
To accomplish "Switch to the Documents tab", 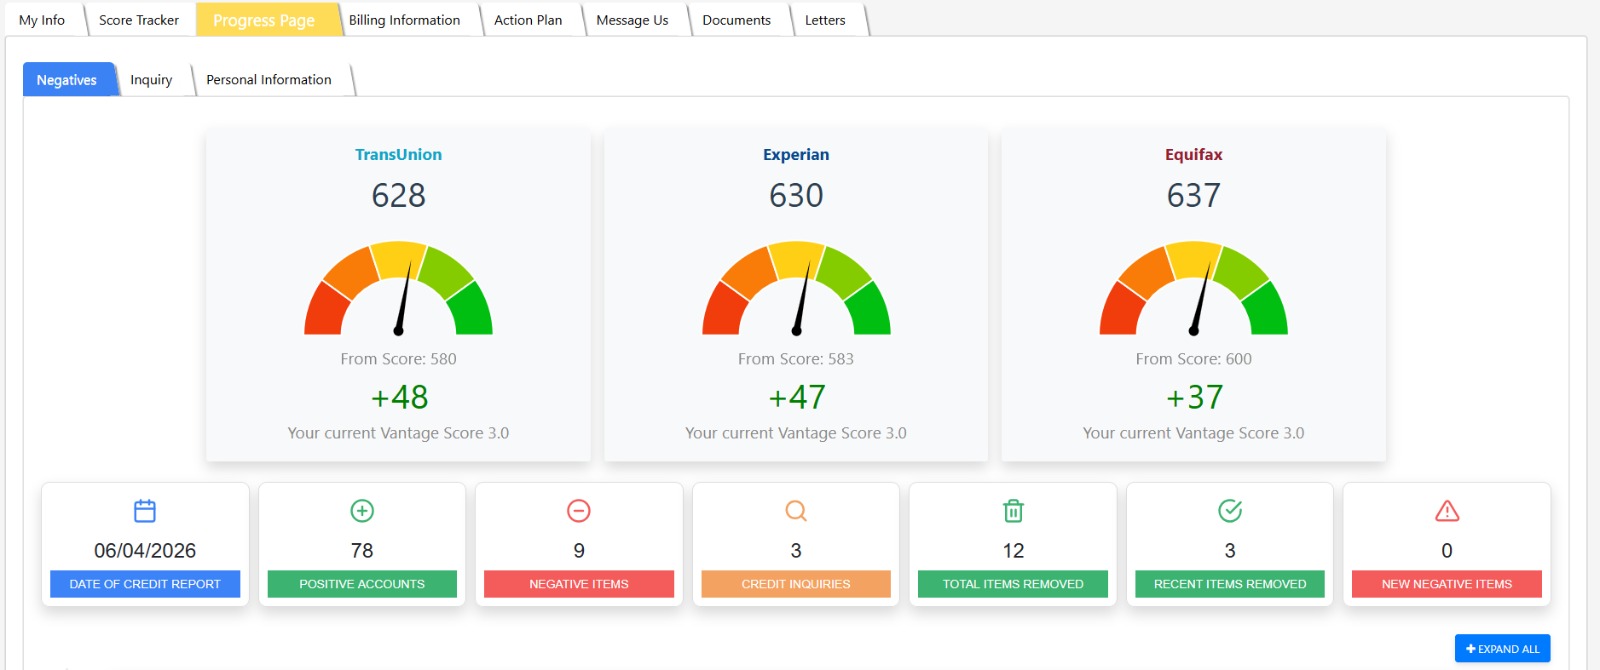I will tap(737, 20).
